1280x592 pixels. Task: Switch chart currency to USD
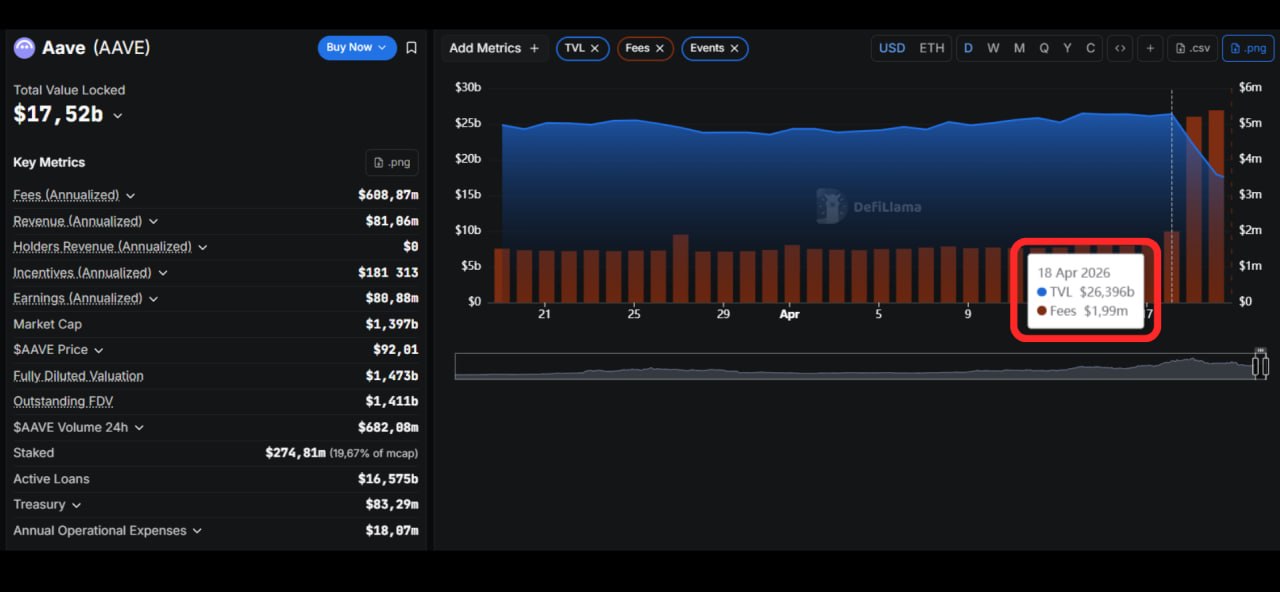point(892,48)
